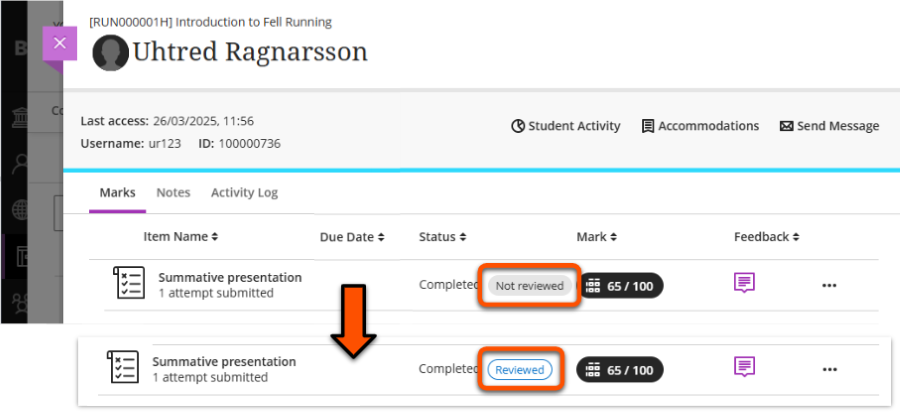Viewport: 900px width, 413px height.
Task: Sort by Due Date column
Action: (x=352, y=237)
